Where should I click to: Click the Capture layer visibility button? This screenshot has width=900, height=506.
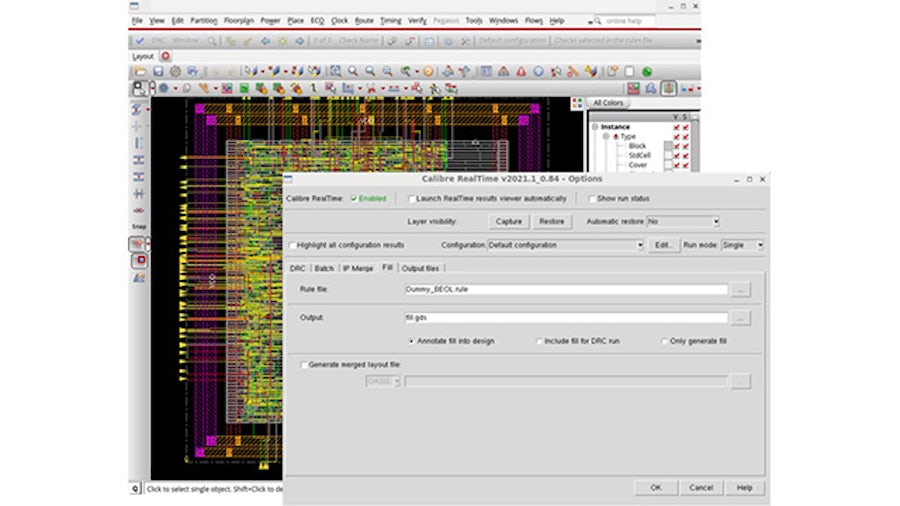pyautogui.click(x=509, y=221)
